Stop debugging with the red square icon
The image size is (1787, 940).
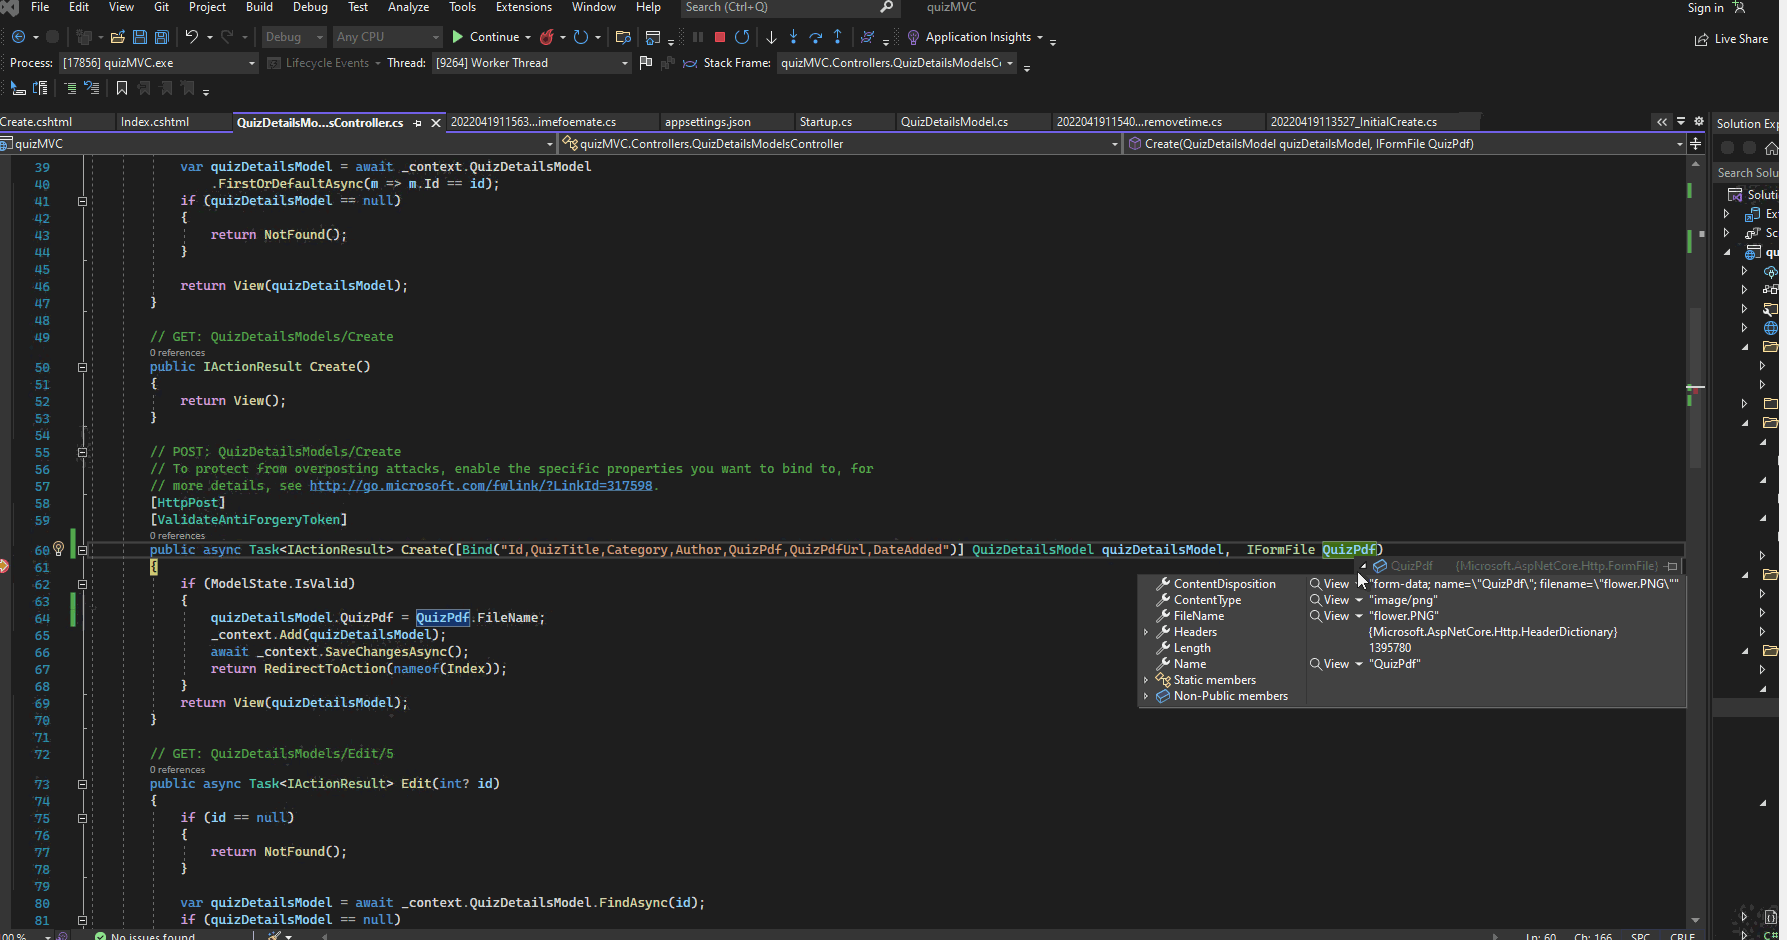pyautogui.click(x=719, y=37)
